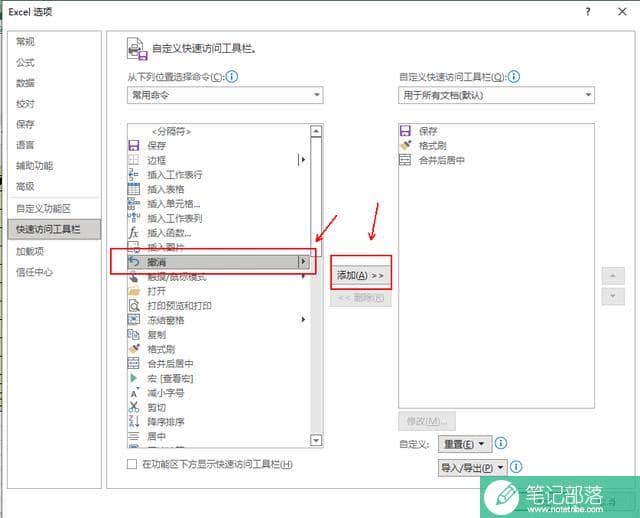This screenshot has width=640, height=518.
Task: Click the Insert Sheet Columns icon
Action: [x=134, y=218]
